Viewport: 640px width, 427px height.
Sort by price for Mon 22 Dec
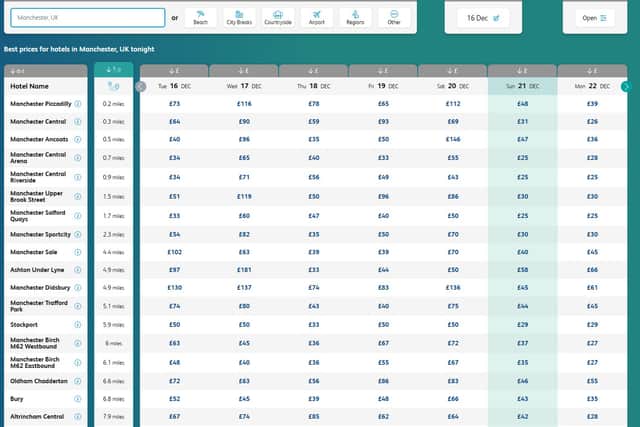tap(592, 71)
